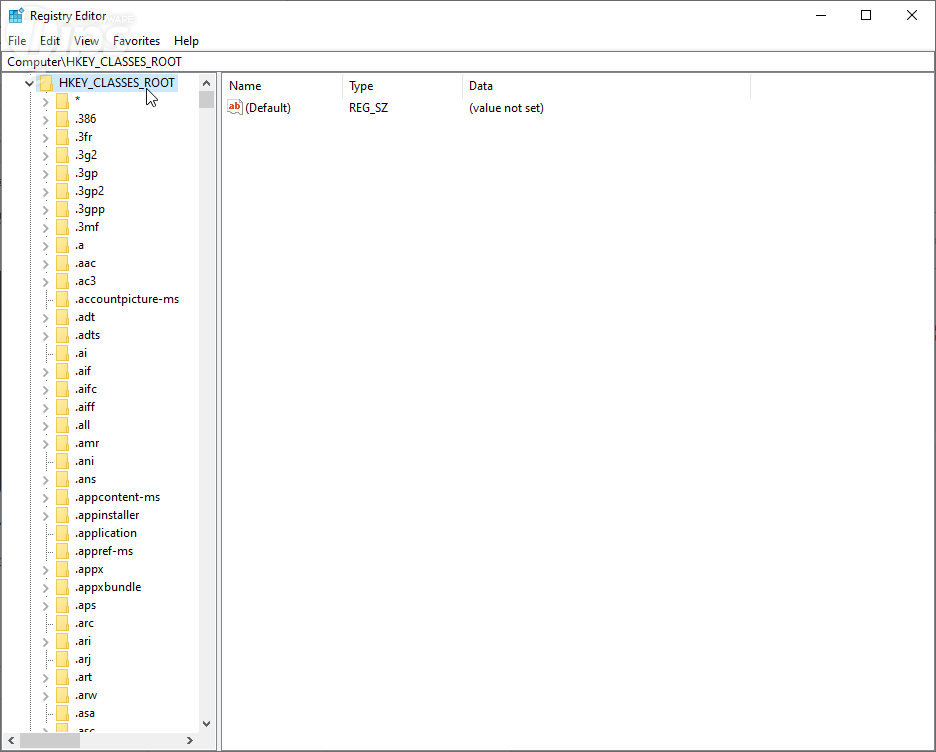Click the folder icon beside .aiff
The image size is (936, 752).
pyautogui.click(x=62, y=407)
